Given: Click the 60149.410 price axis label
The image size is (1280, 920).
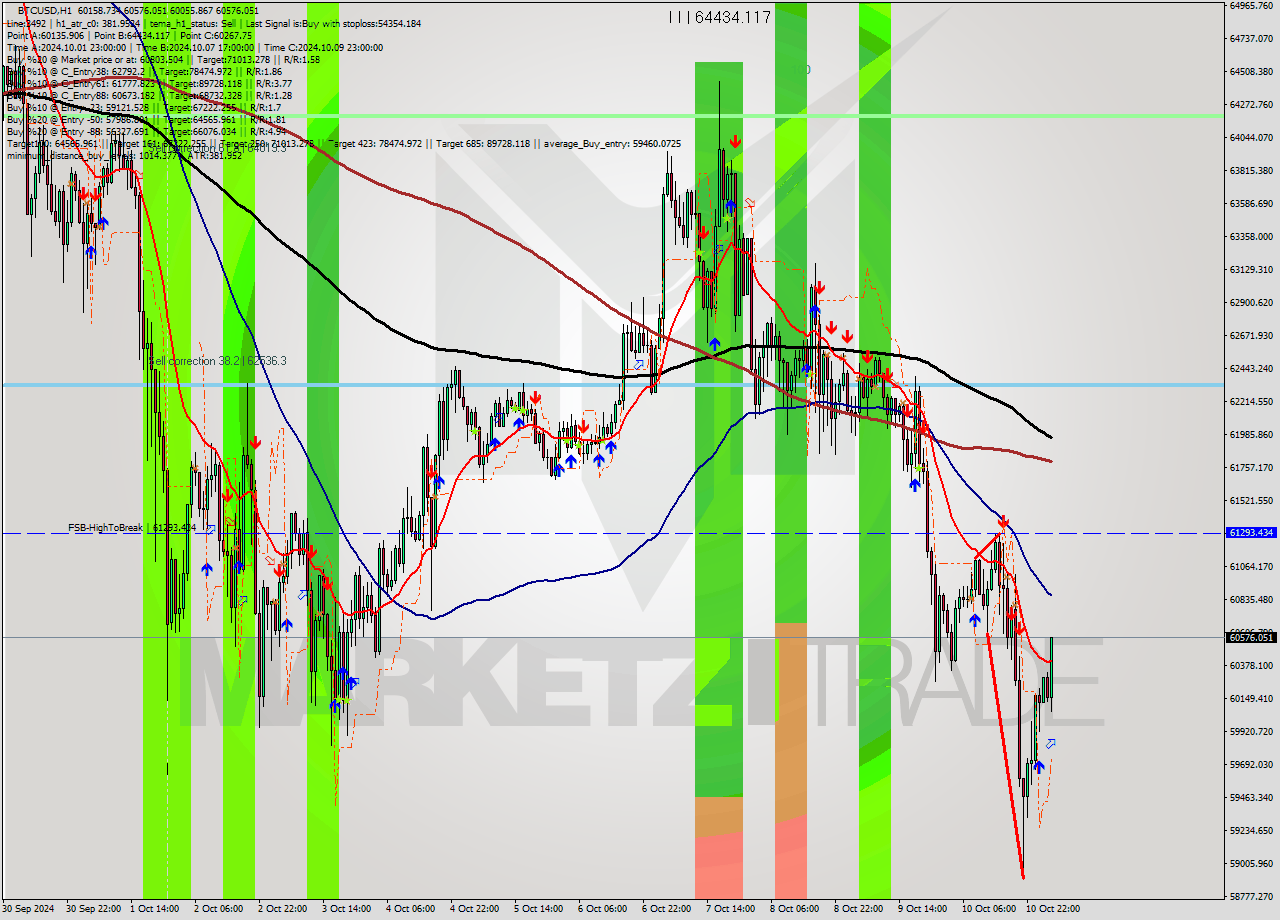Looking at the screenshot, I should (1250, 699).
